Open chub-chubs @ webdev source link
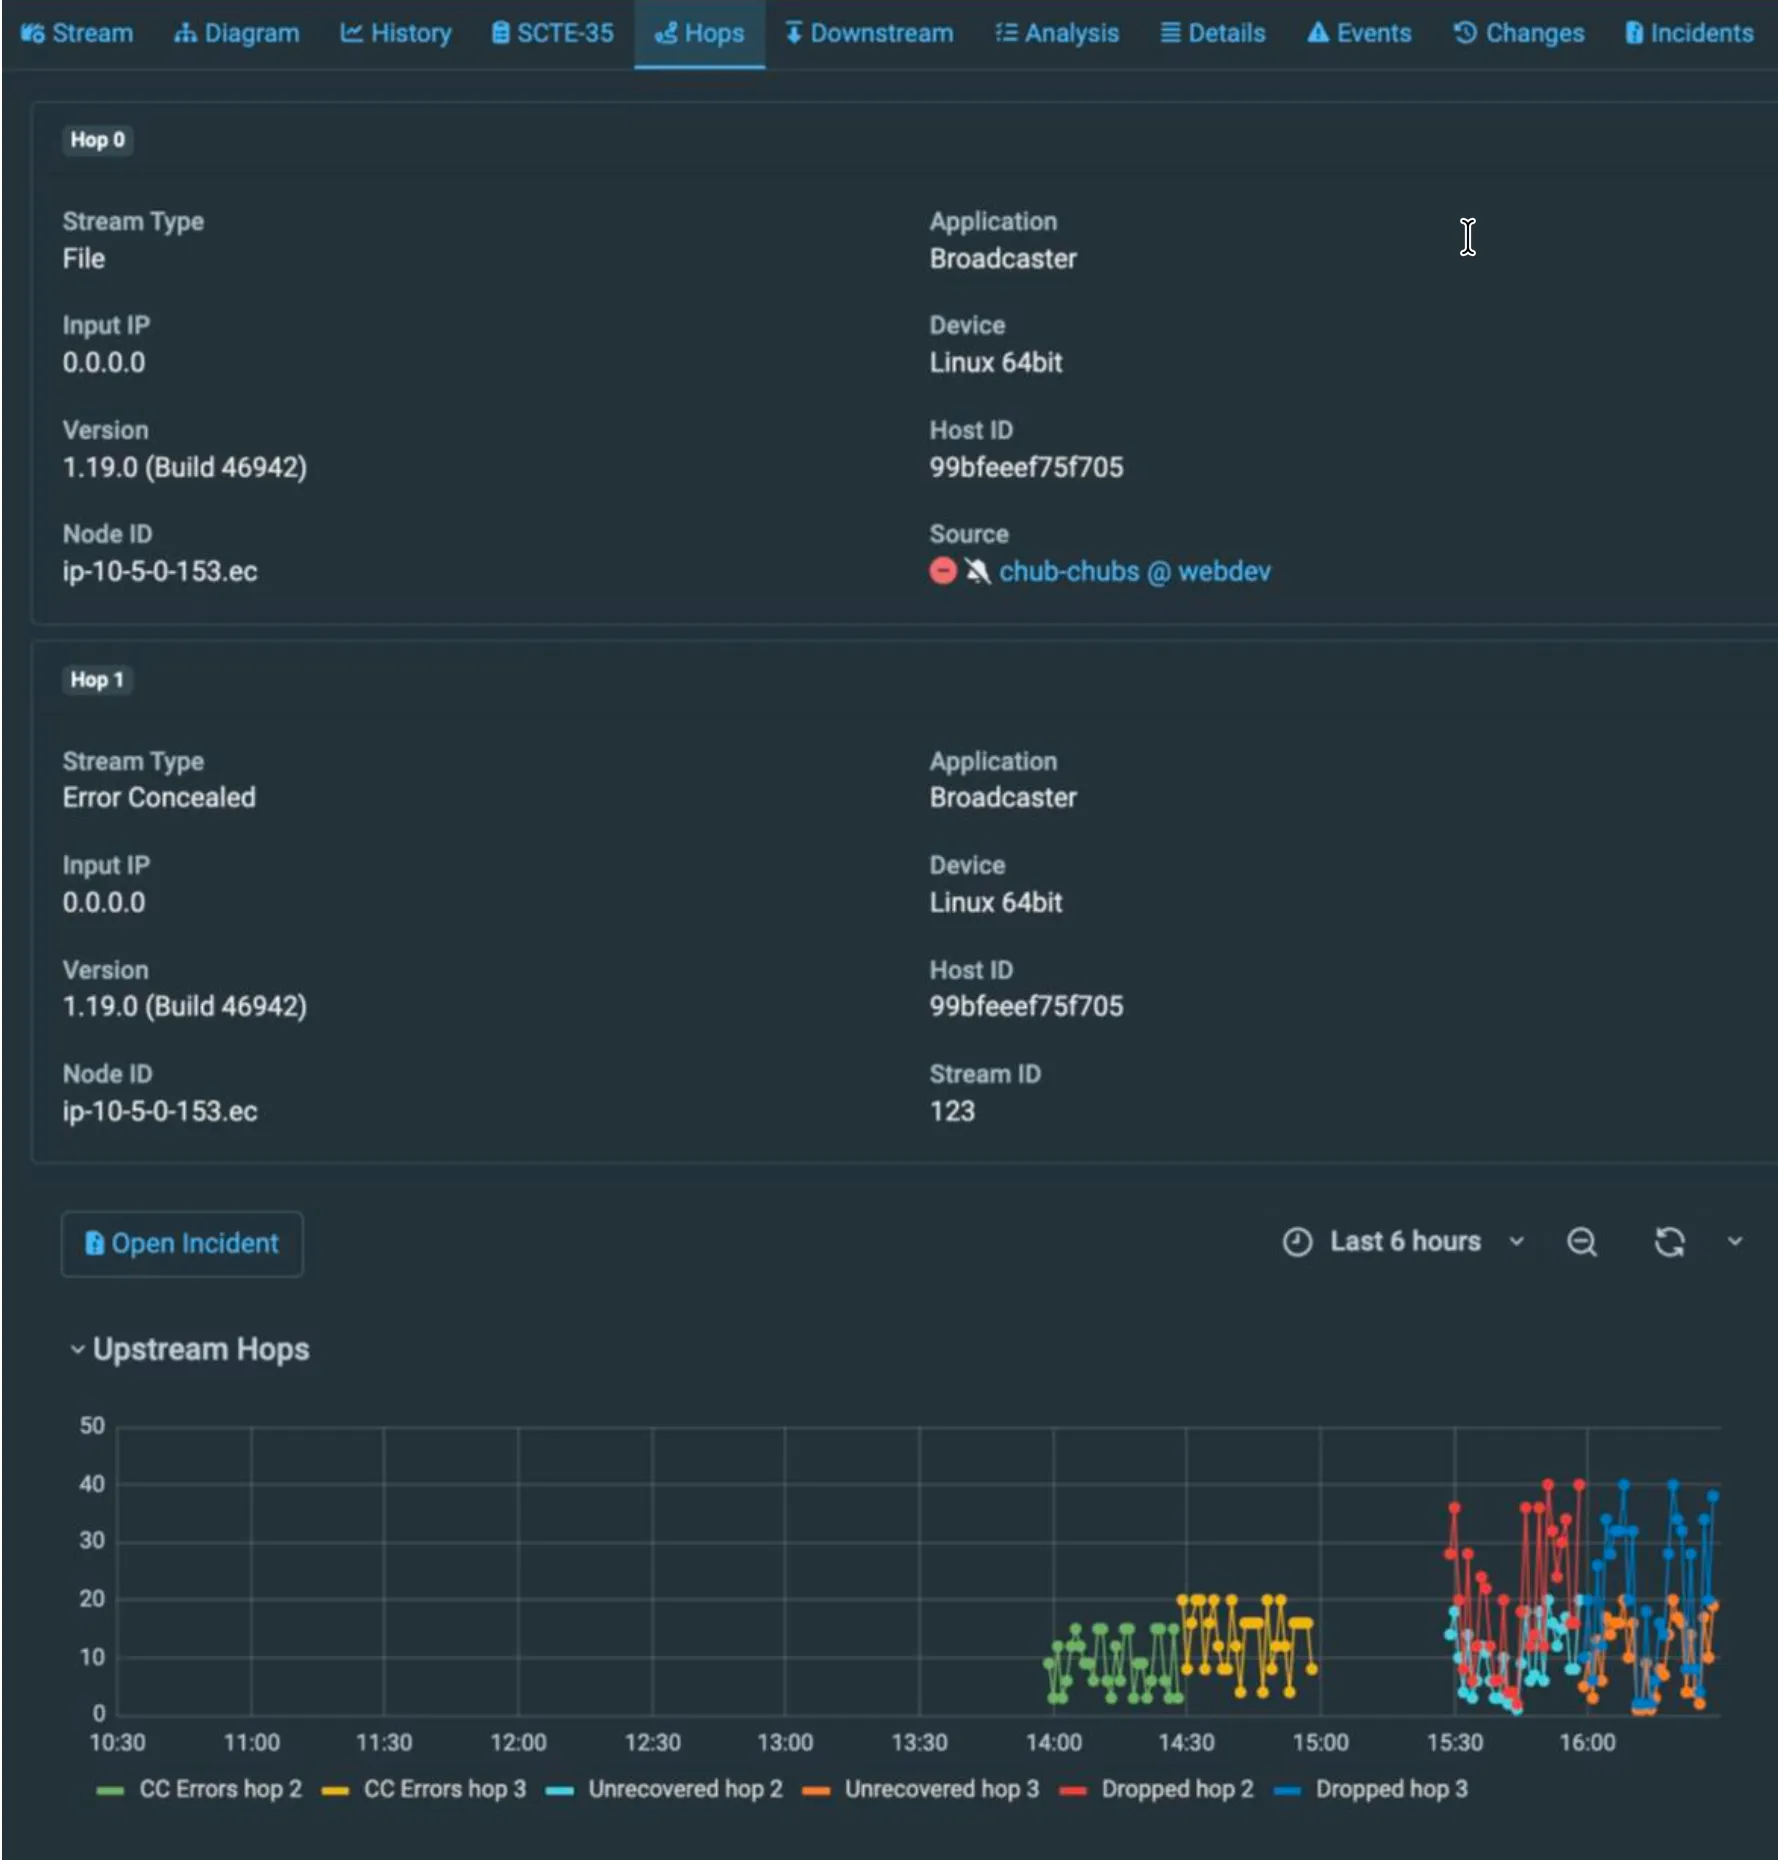The image size is (1778, 1860). (x=1135, y=571)
